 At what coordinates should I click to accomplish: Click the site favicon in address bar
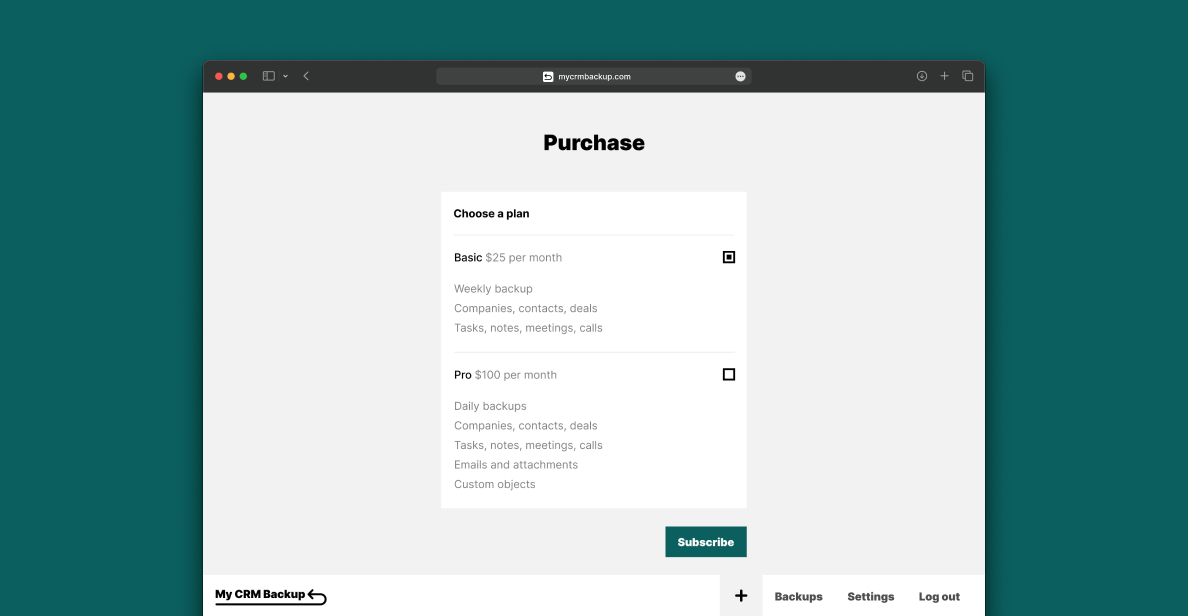[548, 76]
